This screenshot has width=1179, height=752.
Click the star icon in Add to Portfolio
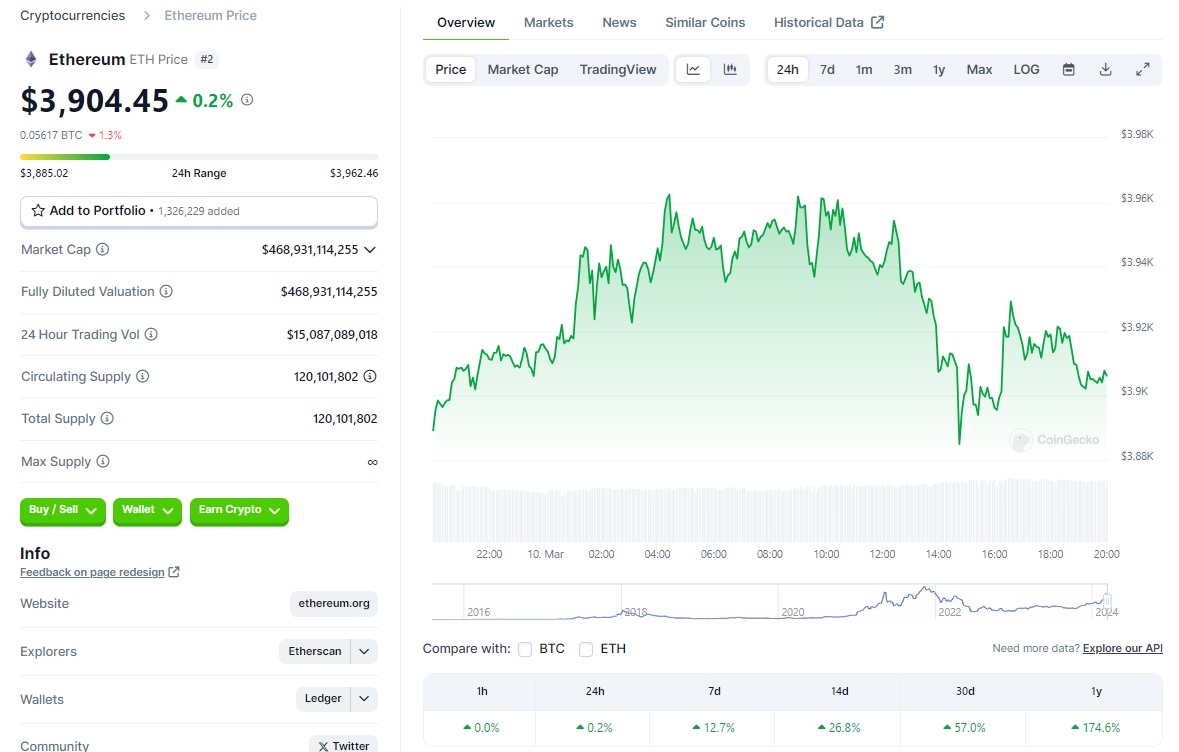38,211
